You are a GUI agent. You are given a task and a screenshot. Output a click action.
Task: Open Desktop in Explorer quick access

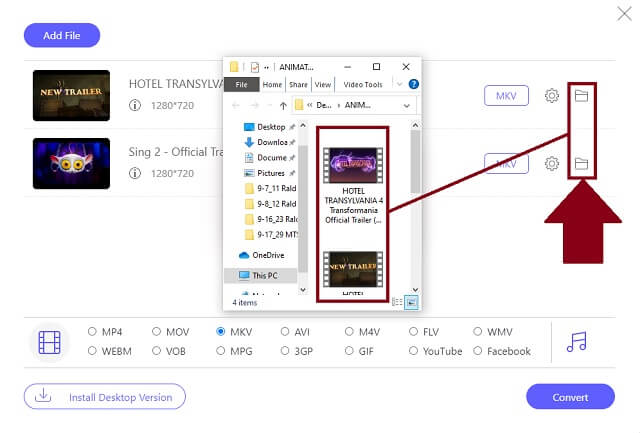coord(269,127)
